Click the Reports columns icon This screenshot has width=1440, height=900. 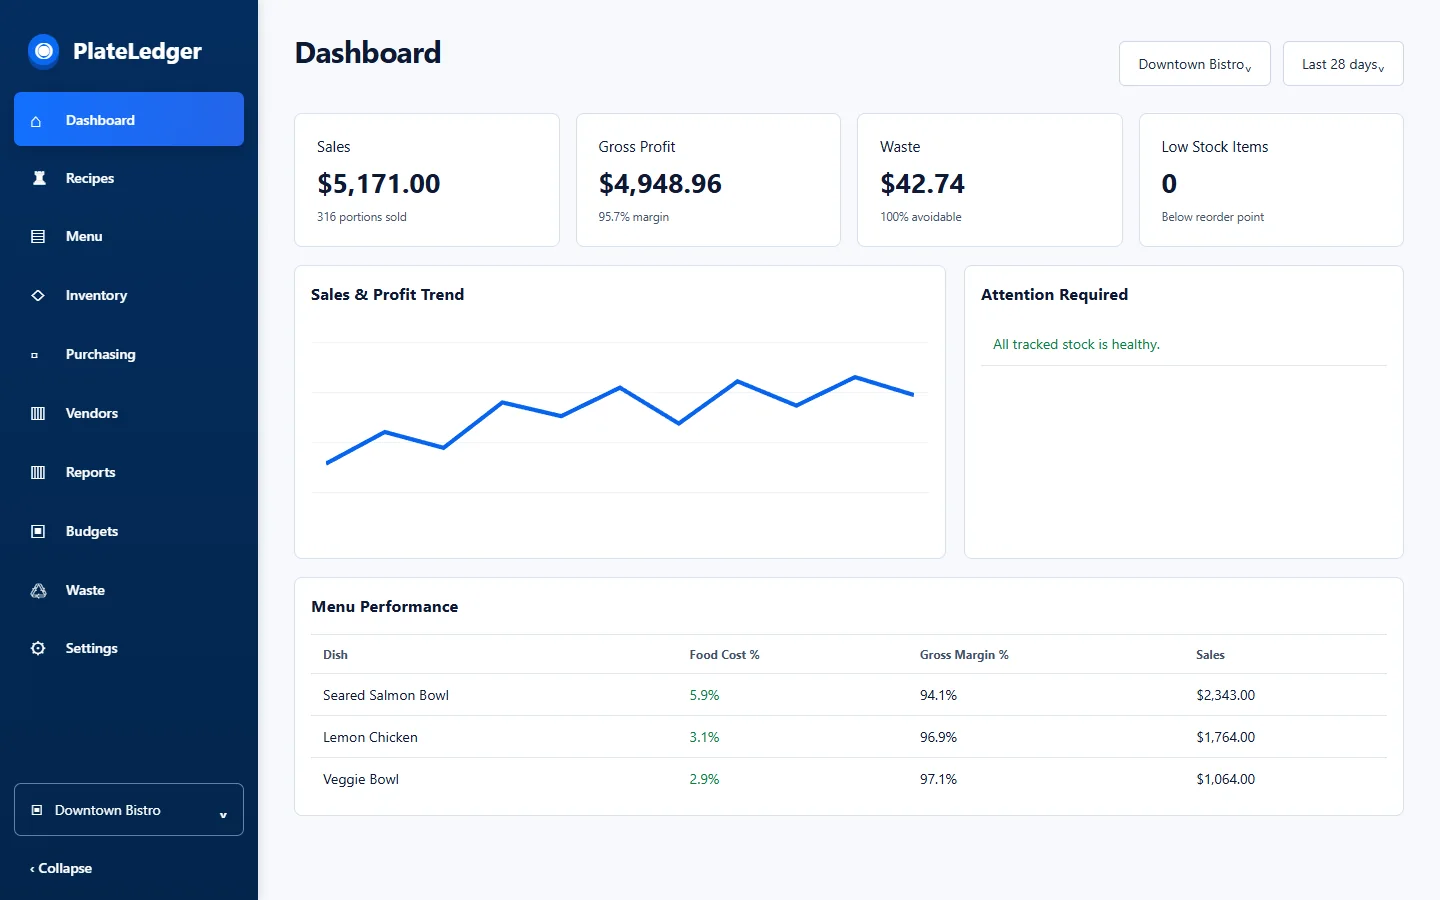pos(38,473)
